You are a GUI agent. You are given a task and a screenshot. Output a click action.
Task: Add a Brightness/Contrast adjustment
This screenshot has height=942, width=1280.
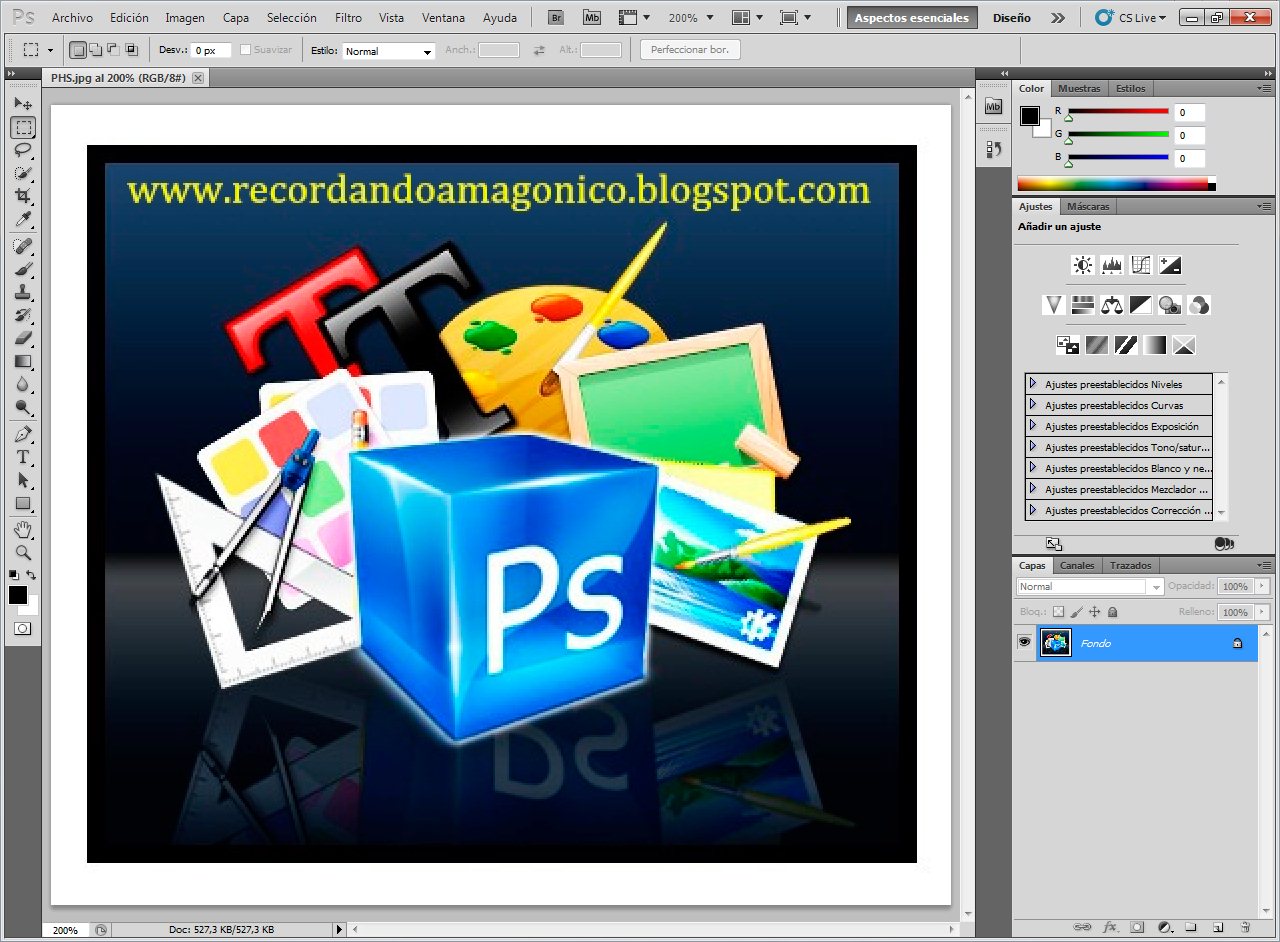pyautogui.click(x=1082, y=265)
